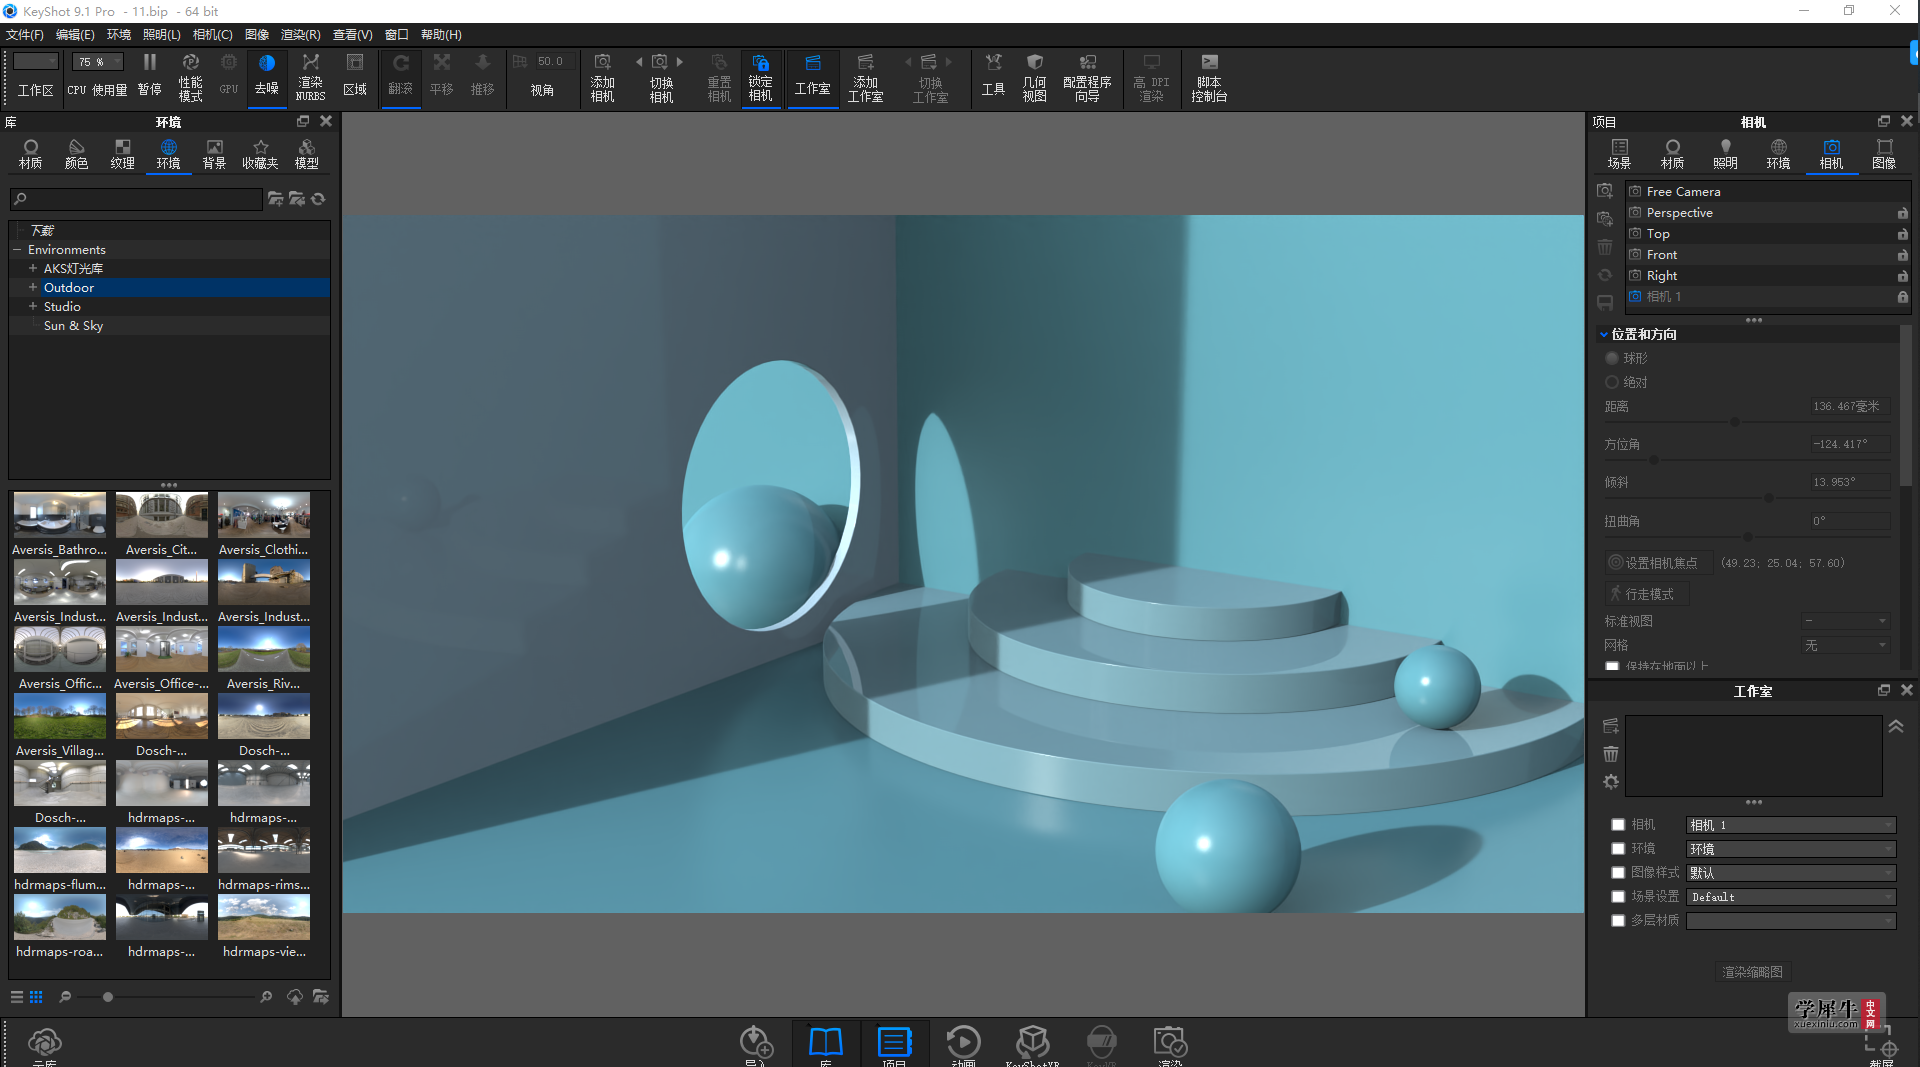Select the absolute (绝对) radio button
This screenshot has width=1920, height=1067.
tap(1612, 382)
